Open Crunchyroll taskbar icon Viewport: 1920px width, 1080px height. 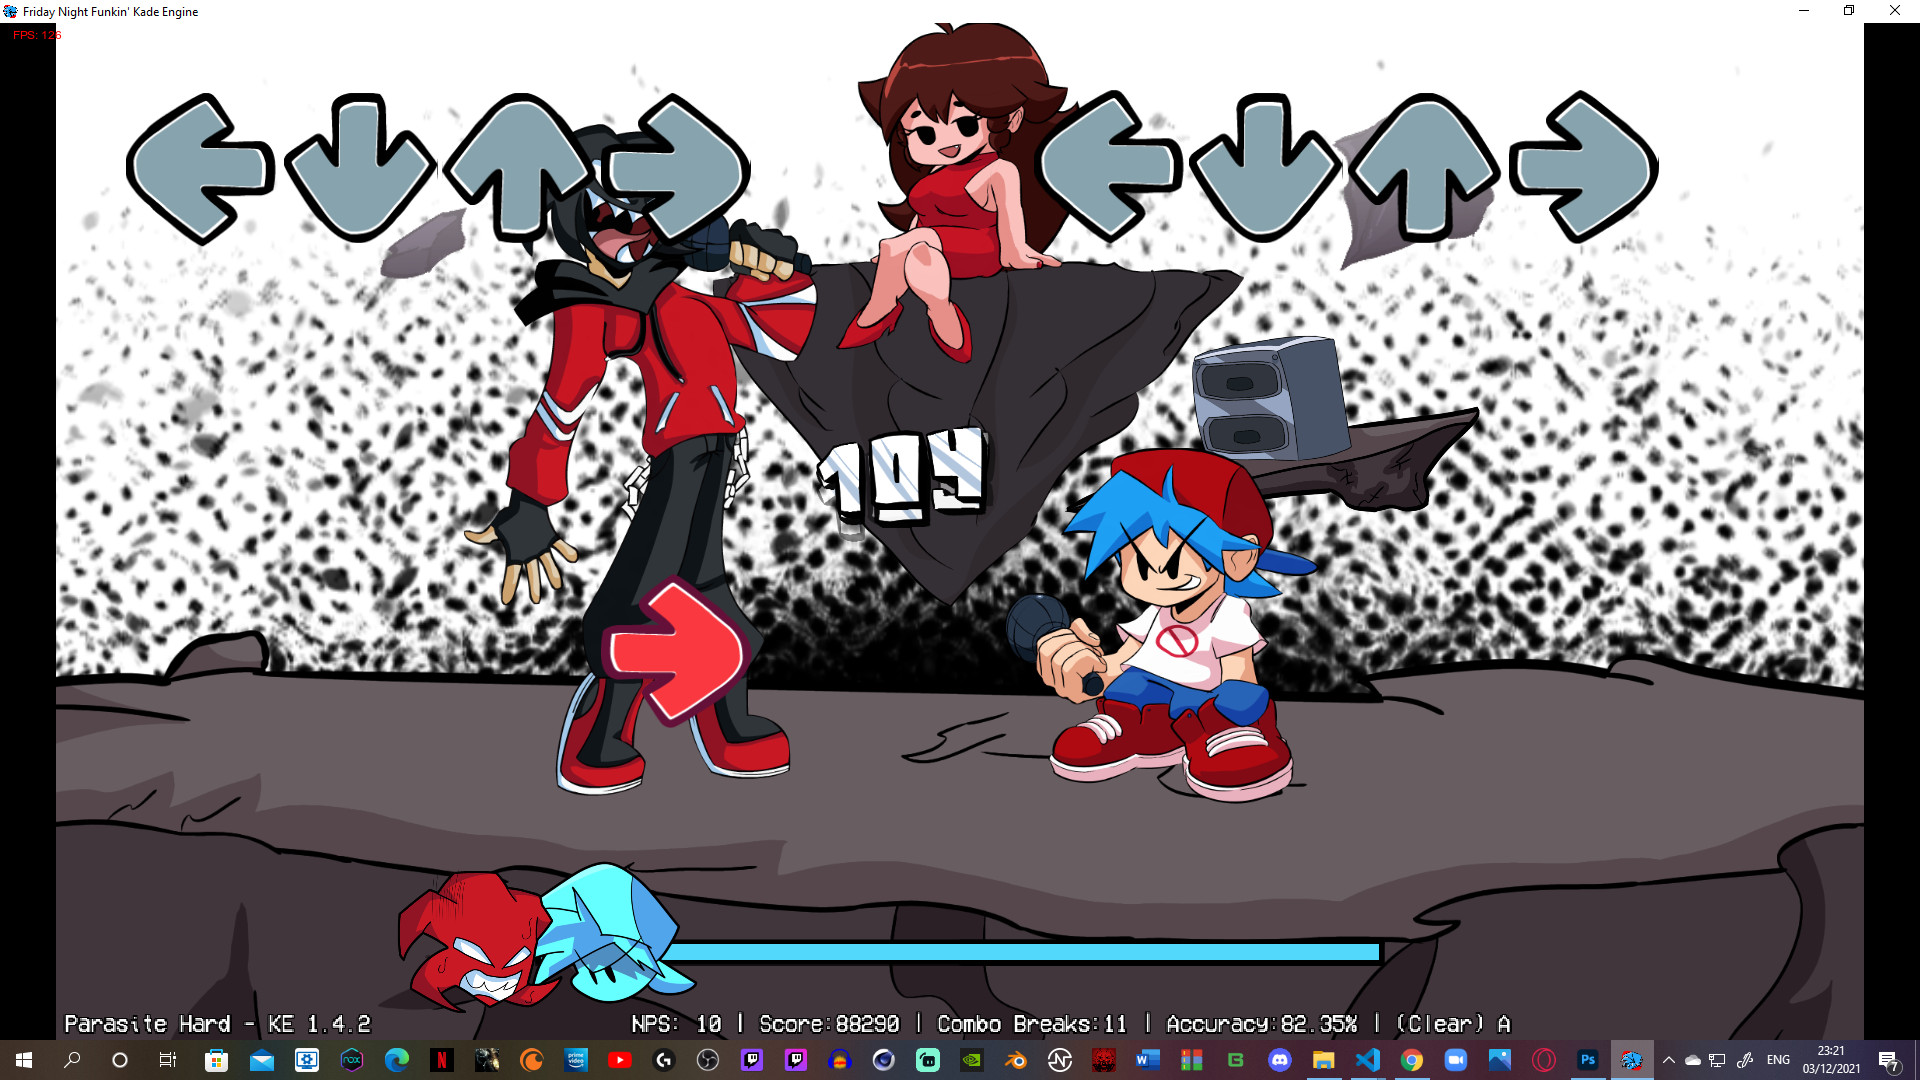[531, 1060]
